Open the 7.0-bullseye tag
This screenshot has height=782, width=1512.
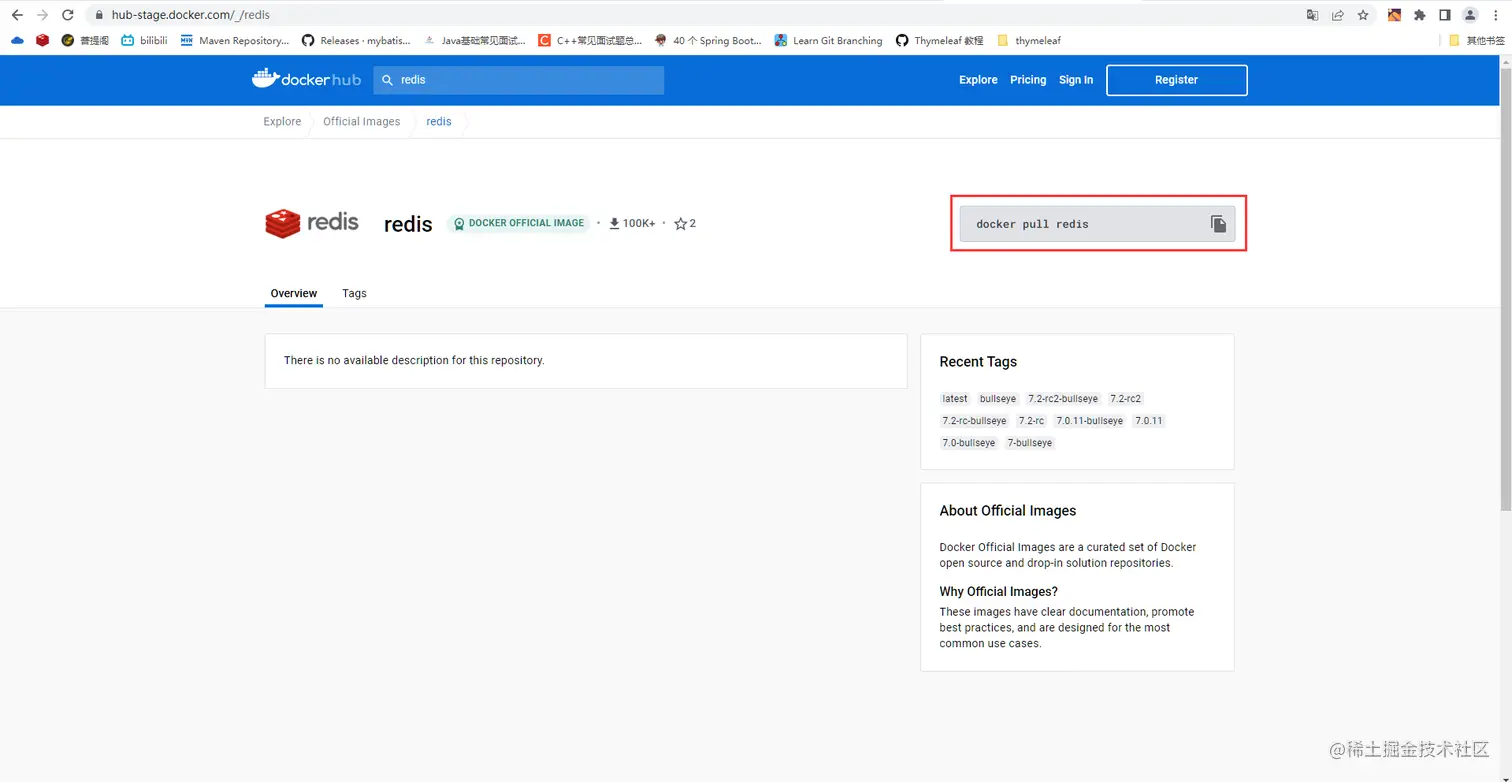coord(969,443)
